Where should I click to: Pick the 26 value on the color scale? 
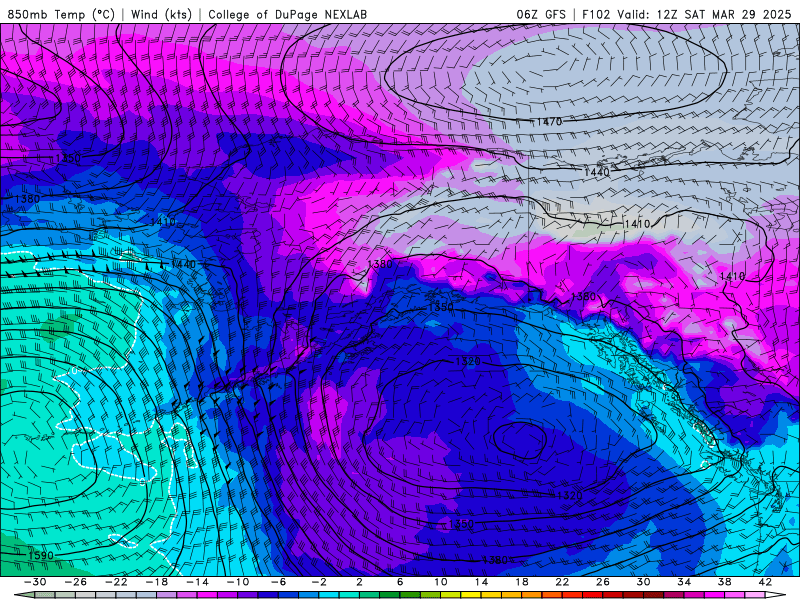click(x=603, y=582)
